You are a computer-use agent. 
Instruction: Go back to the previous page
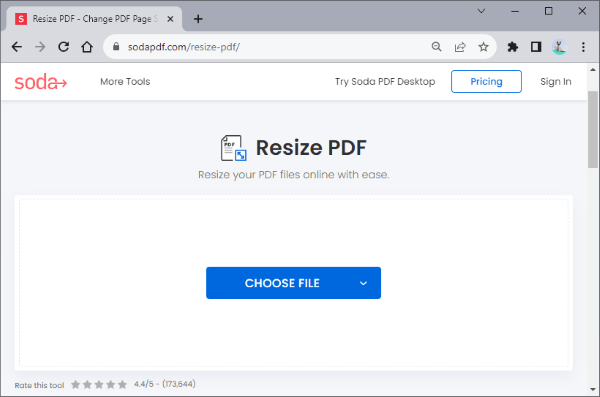pos(17,47)
